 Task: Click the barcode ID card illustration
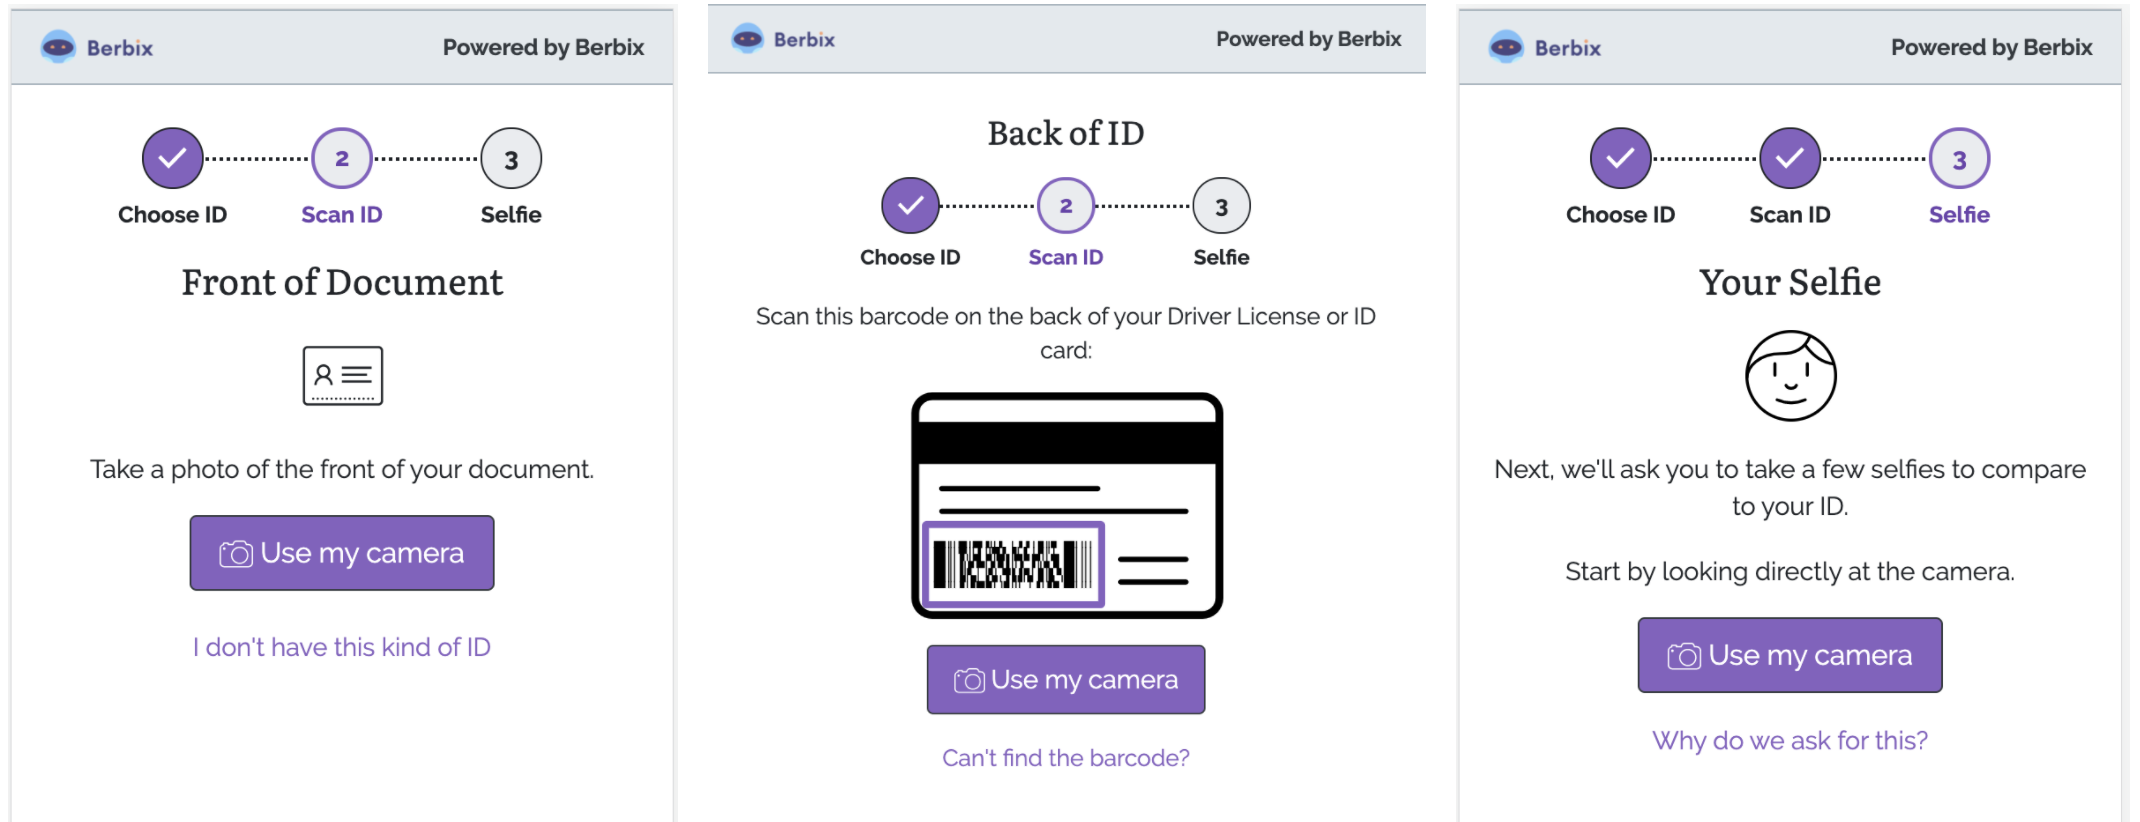[1066, 505]
